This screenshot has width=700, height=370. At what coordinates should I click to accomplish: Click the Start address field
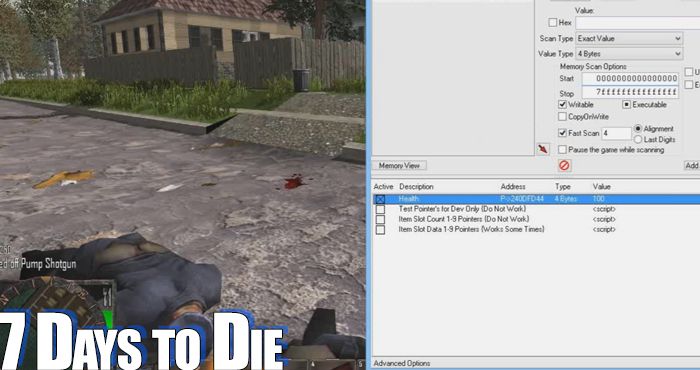click(630, 79)
